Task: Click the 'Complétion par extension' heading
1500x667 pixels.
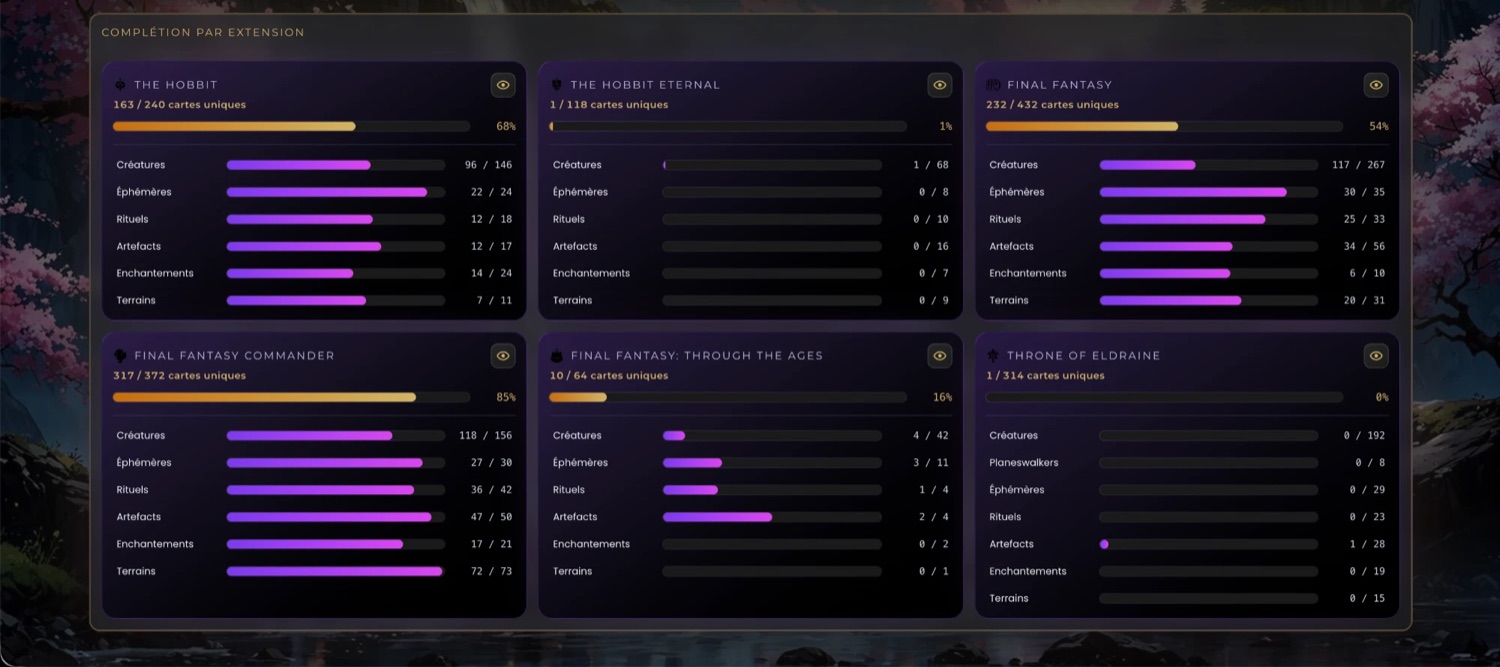Action: (203, 33)
